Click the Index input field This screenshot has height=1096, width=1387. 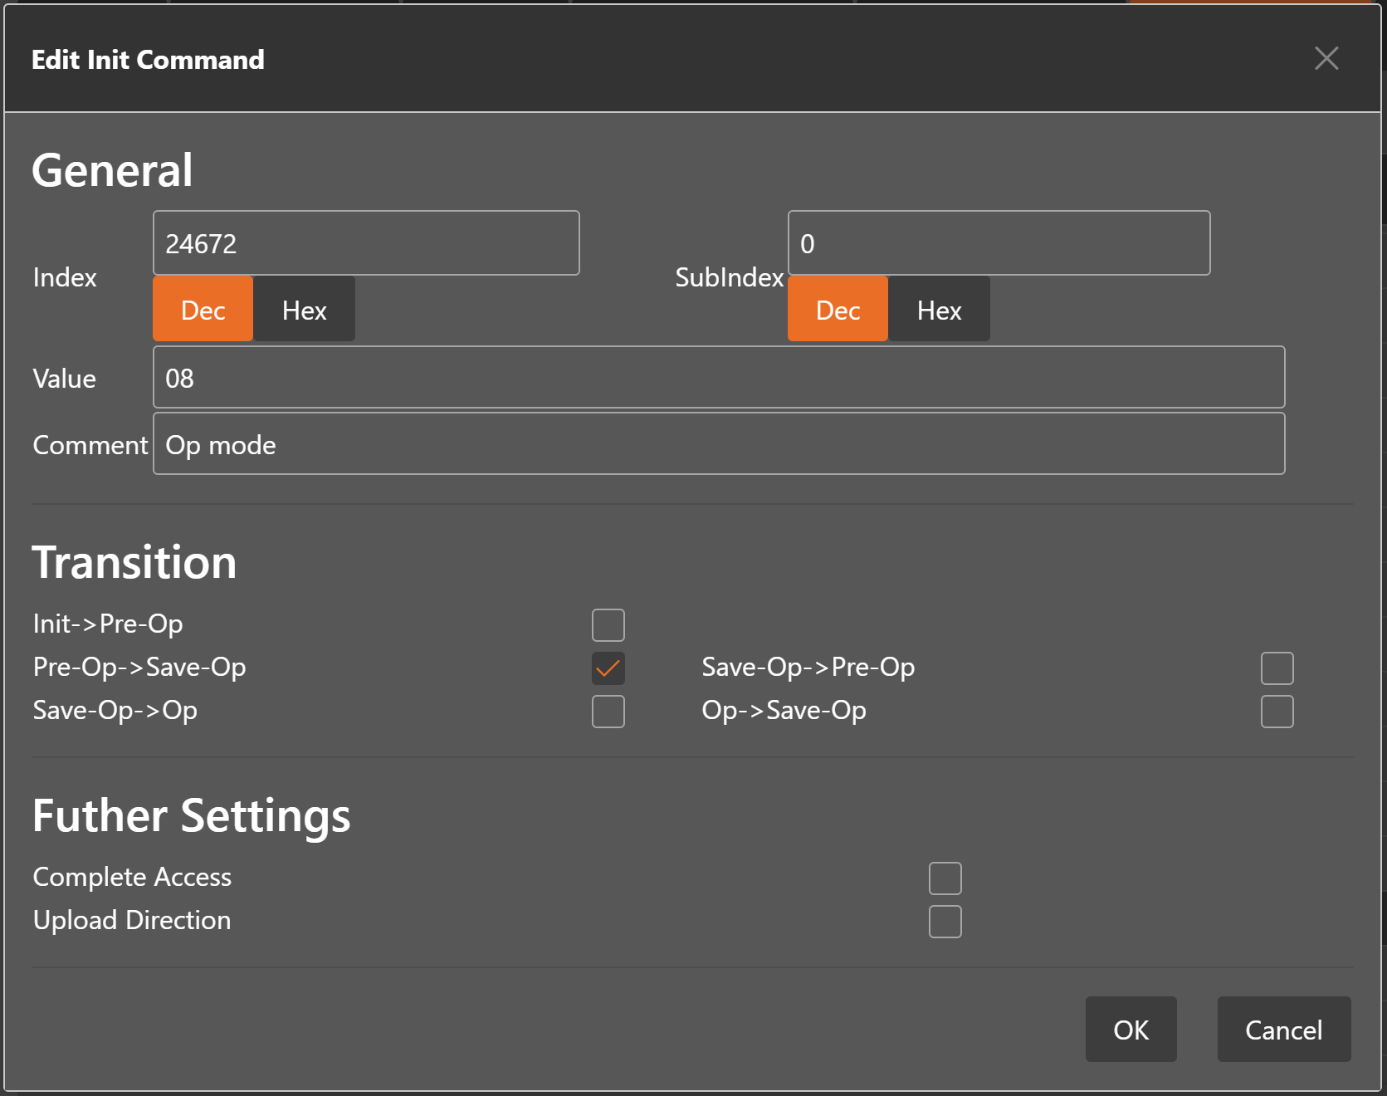coord(366,243)
